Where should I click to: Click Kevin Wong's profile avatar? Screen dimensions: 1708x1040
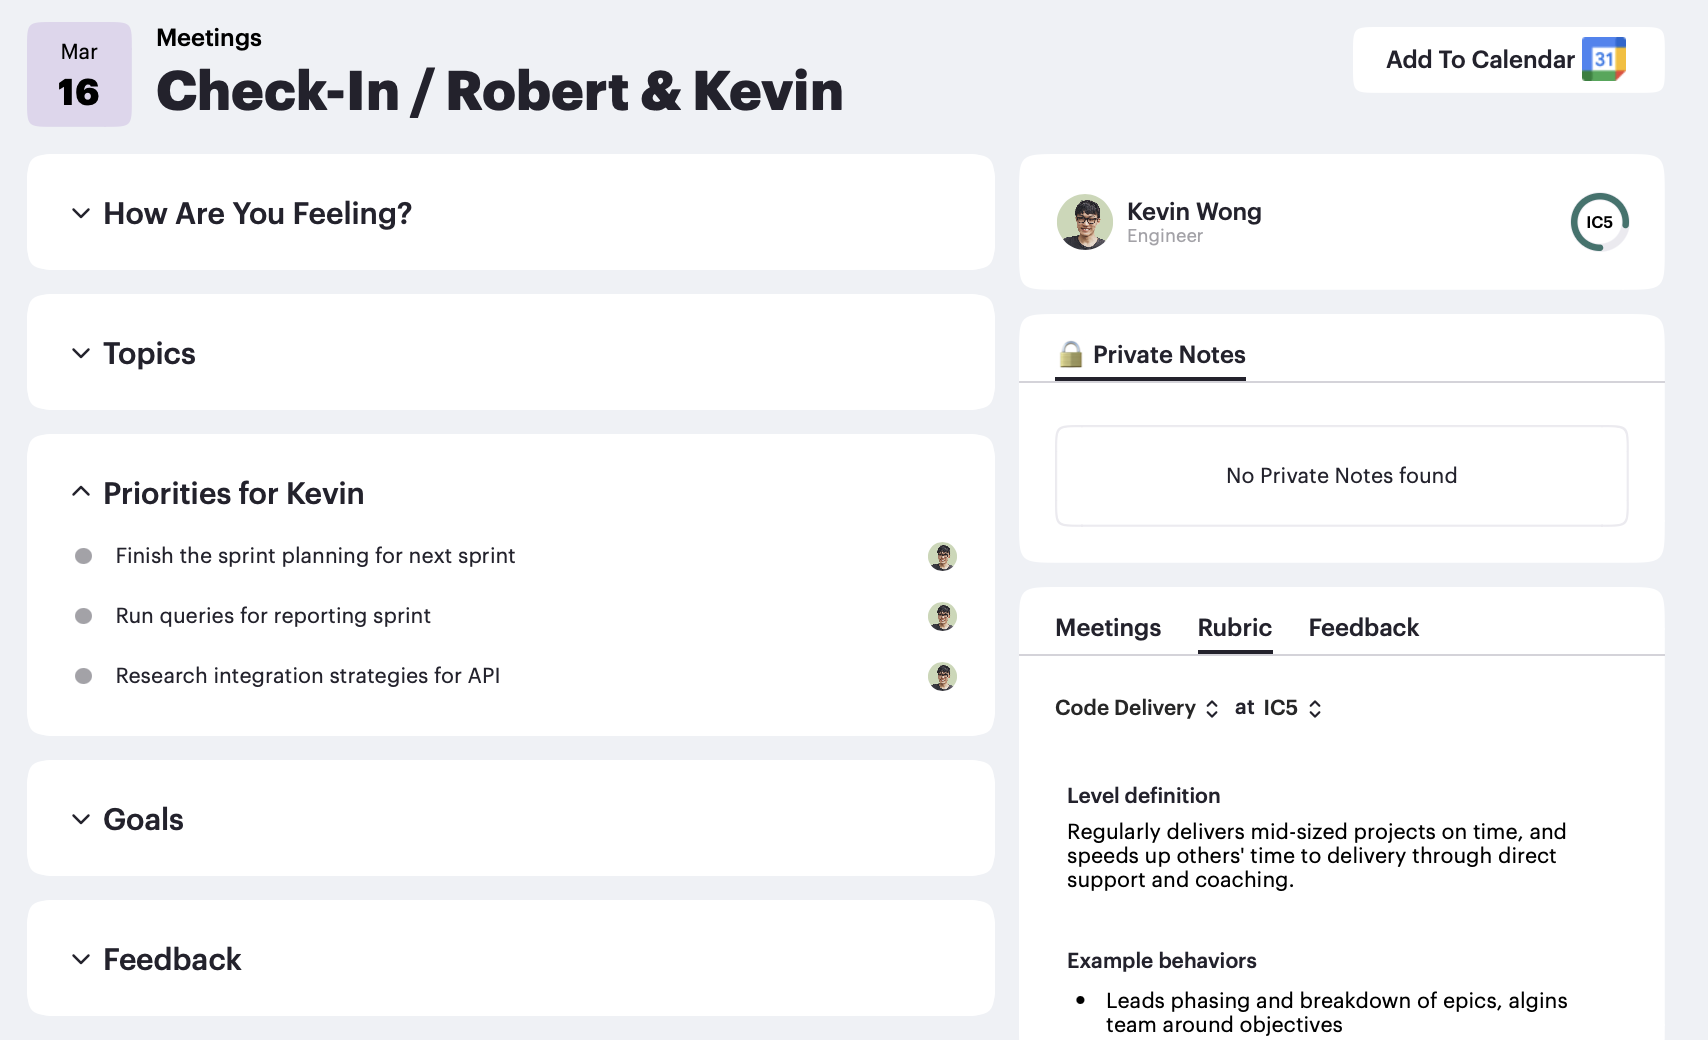tap(1085, 222)
